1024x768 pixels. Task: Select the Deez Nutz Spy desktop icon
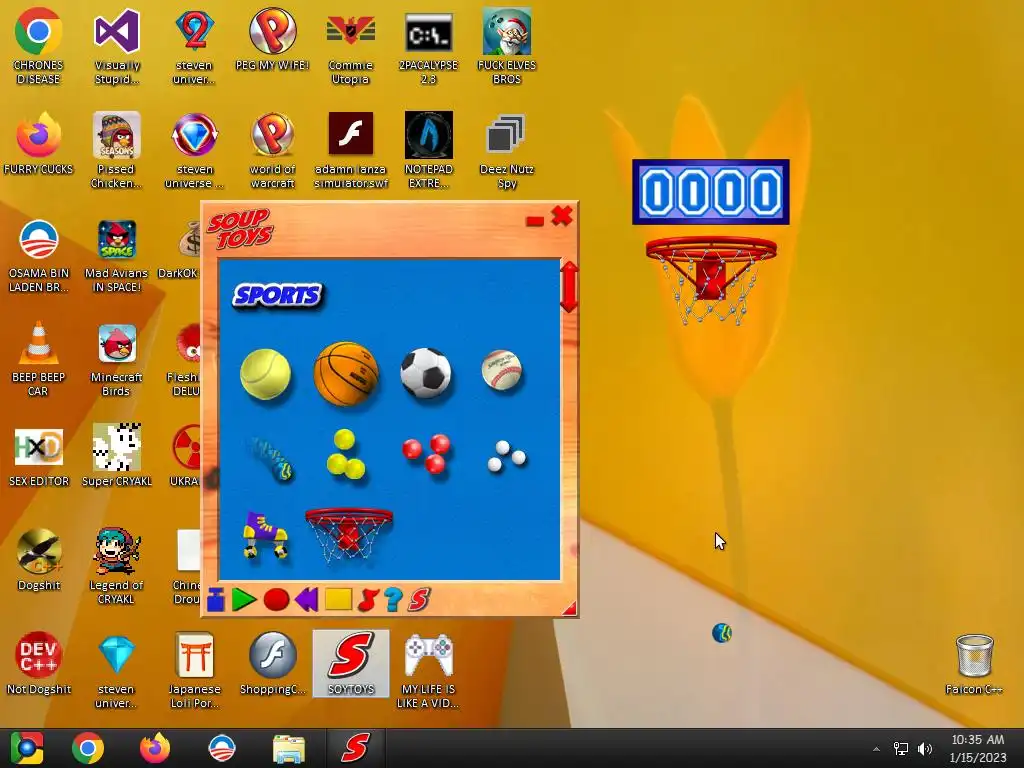(506, 151)
